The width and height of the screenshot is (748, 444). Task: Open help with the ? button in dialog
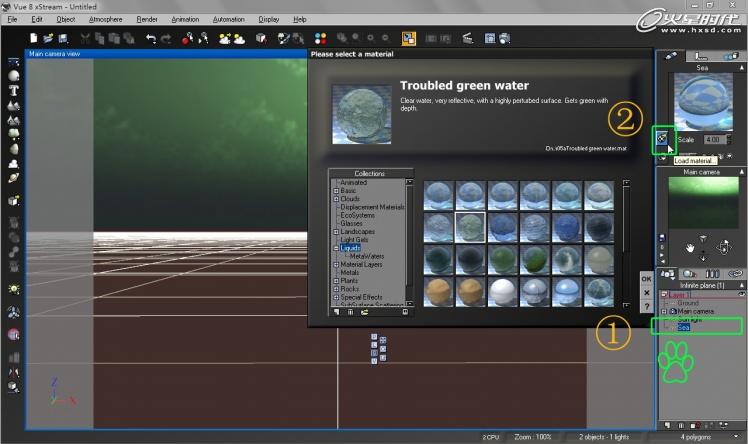646,306
